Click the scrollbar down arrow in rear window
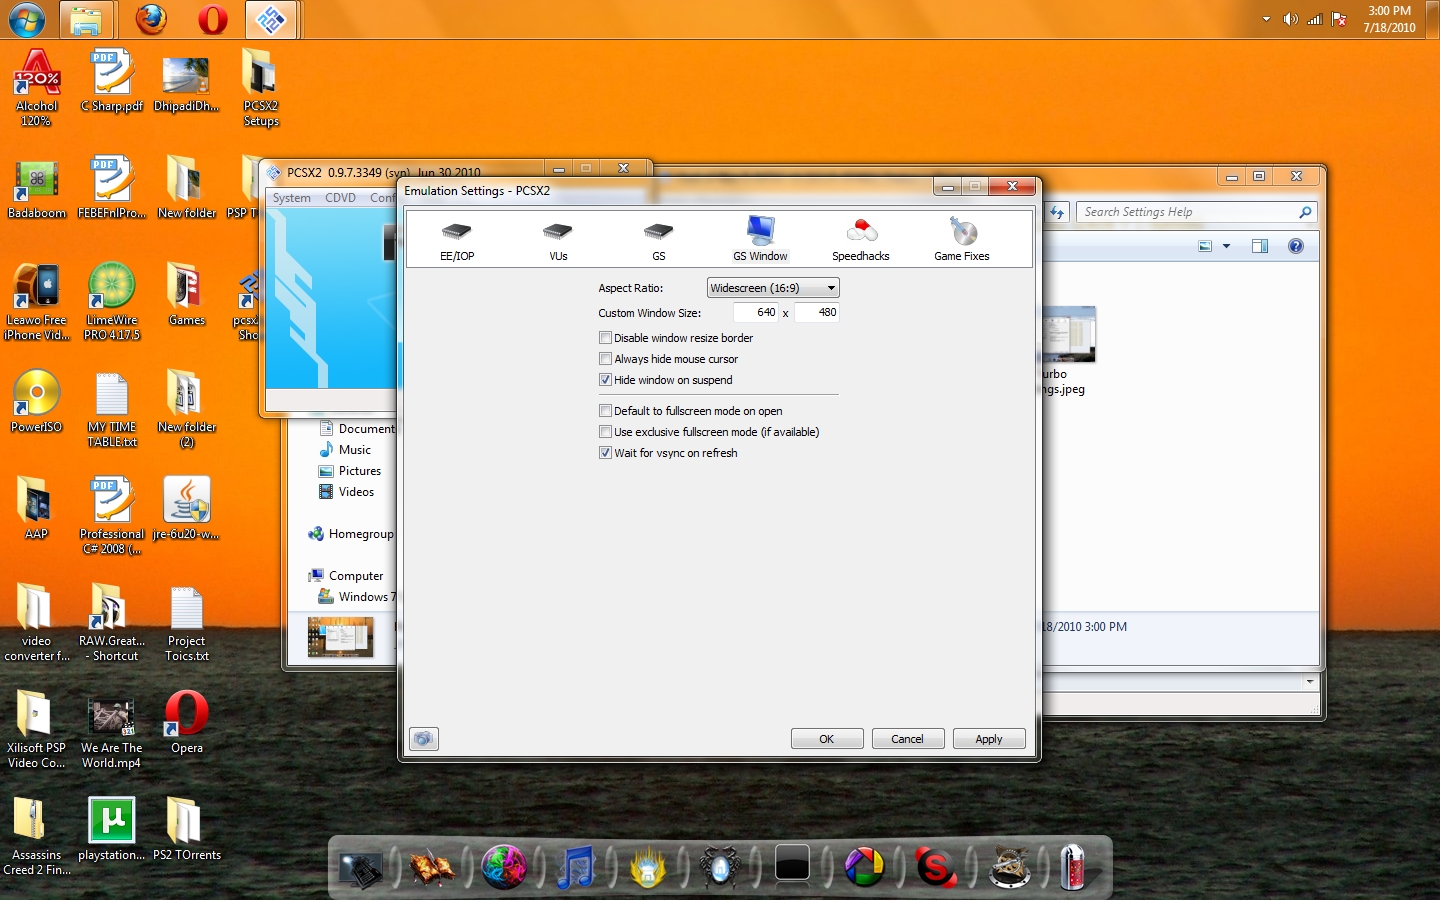Image resolution: width=1440 pixels, height=900 pixels. [1310, 681]
